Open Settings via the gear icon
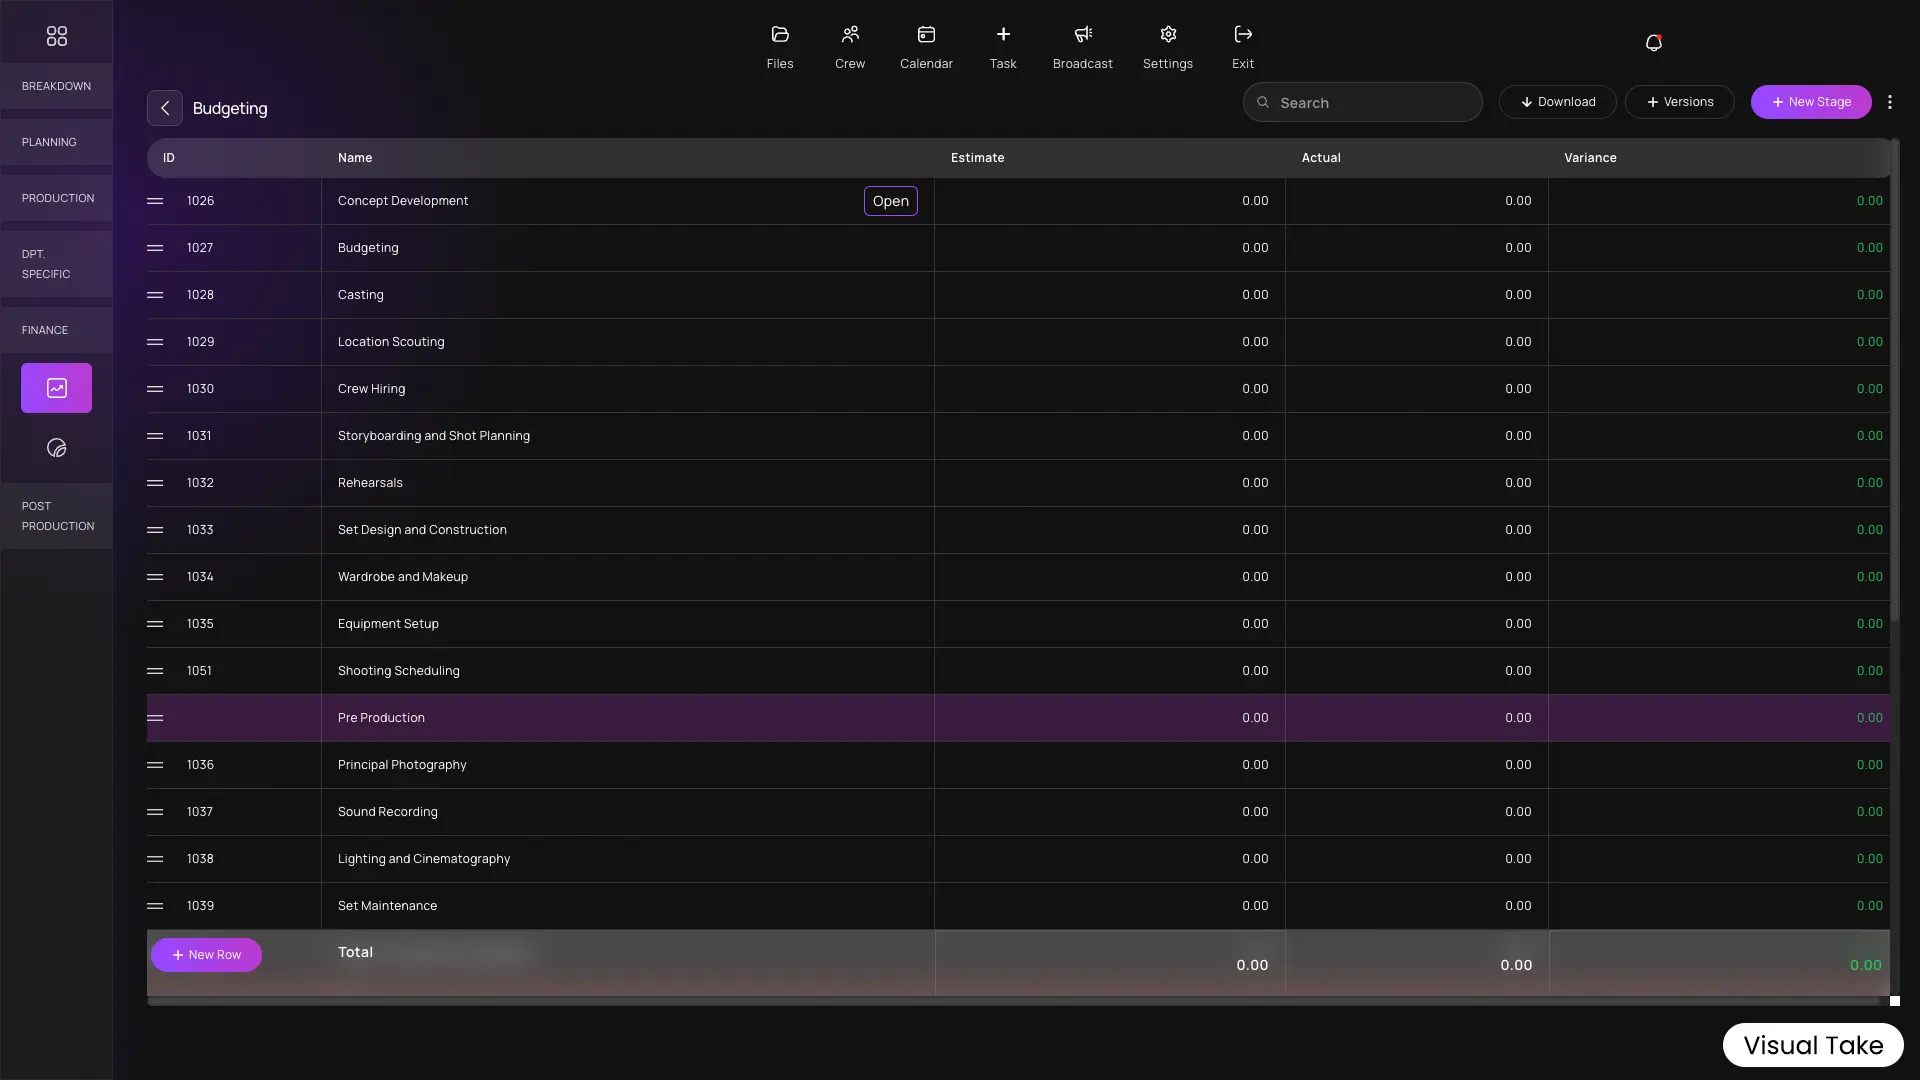1920x1080 pixels. click(1168, 45)
